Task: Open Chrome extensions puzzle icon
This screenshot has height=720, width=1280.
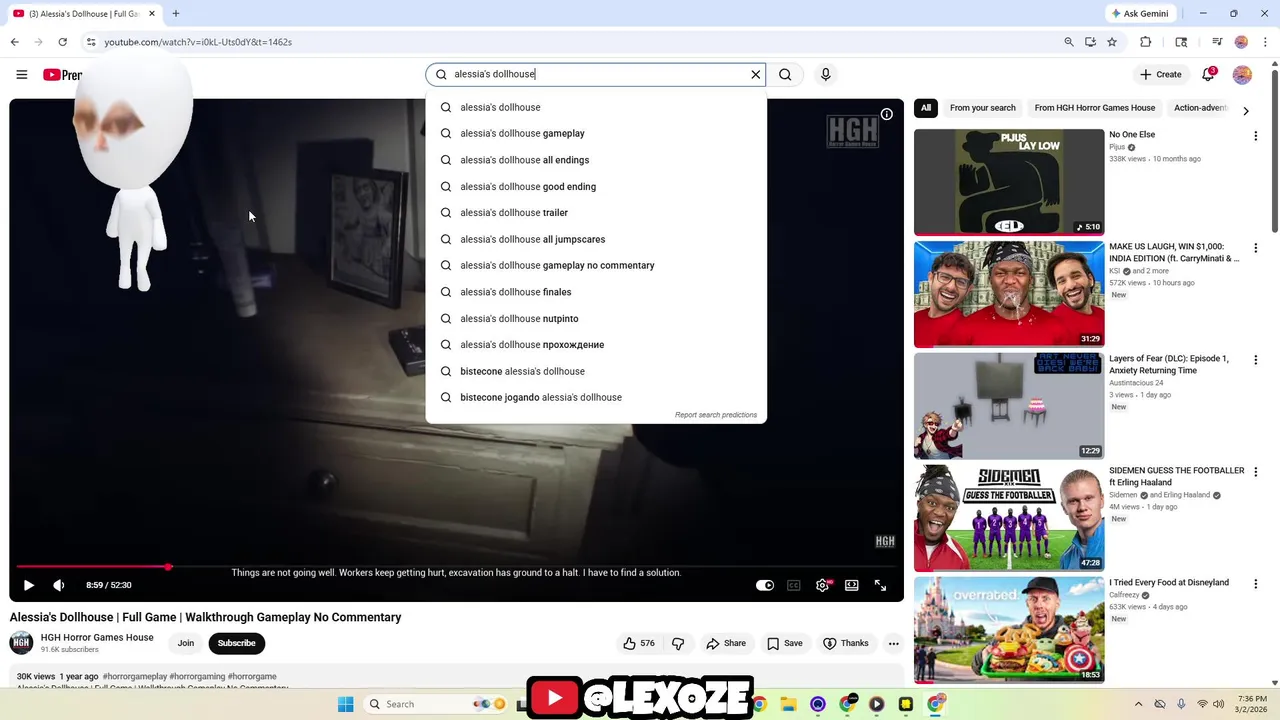Action: tap(1146, 42)
